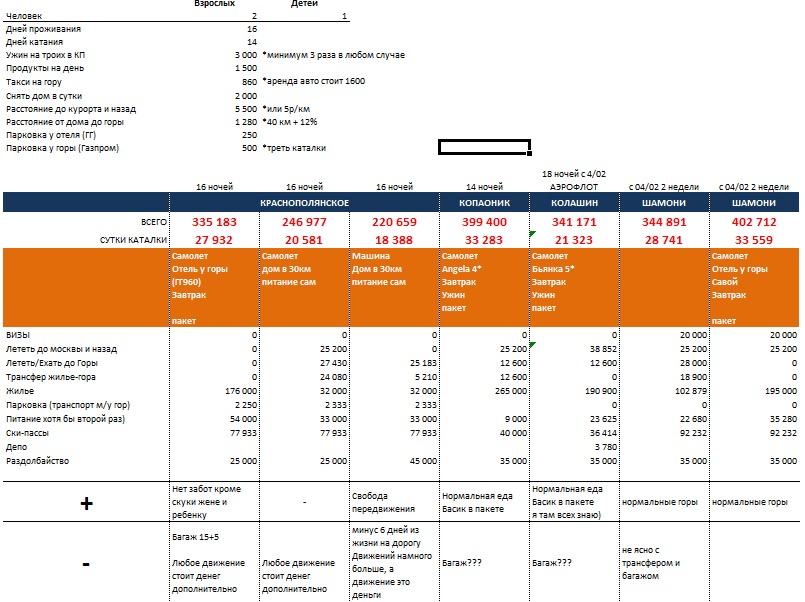Viewport: 805px width, 602px height.
Task: Click the 'Раздолбайство' value 45 000
Action: 424,461
